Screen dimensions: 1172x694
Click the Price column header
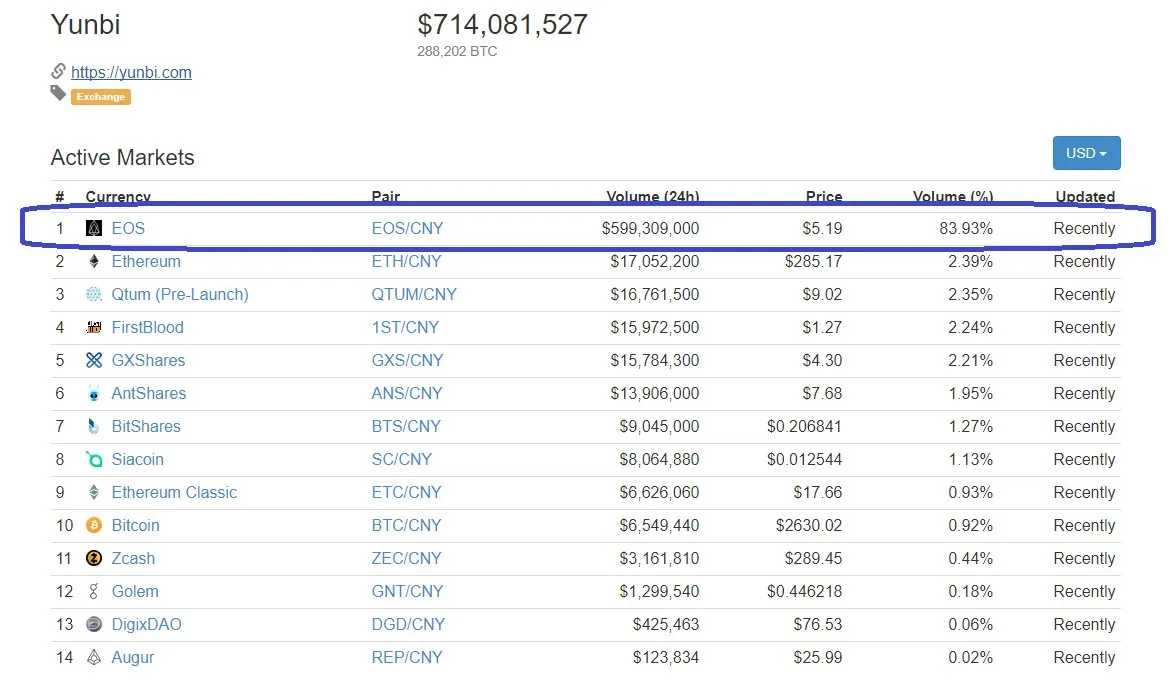(x=824, y=196)
